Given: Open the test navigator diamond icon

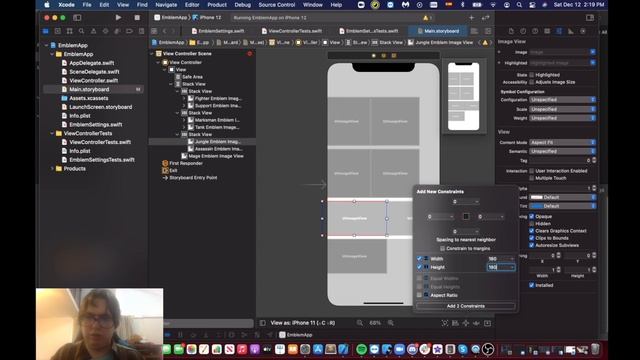Looking at the screenshot, I should coord(105,31).
